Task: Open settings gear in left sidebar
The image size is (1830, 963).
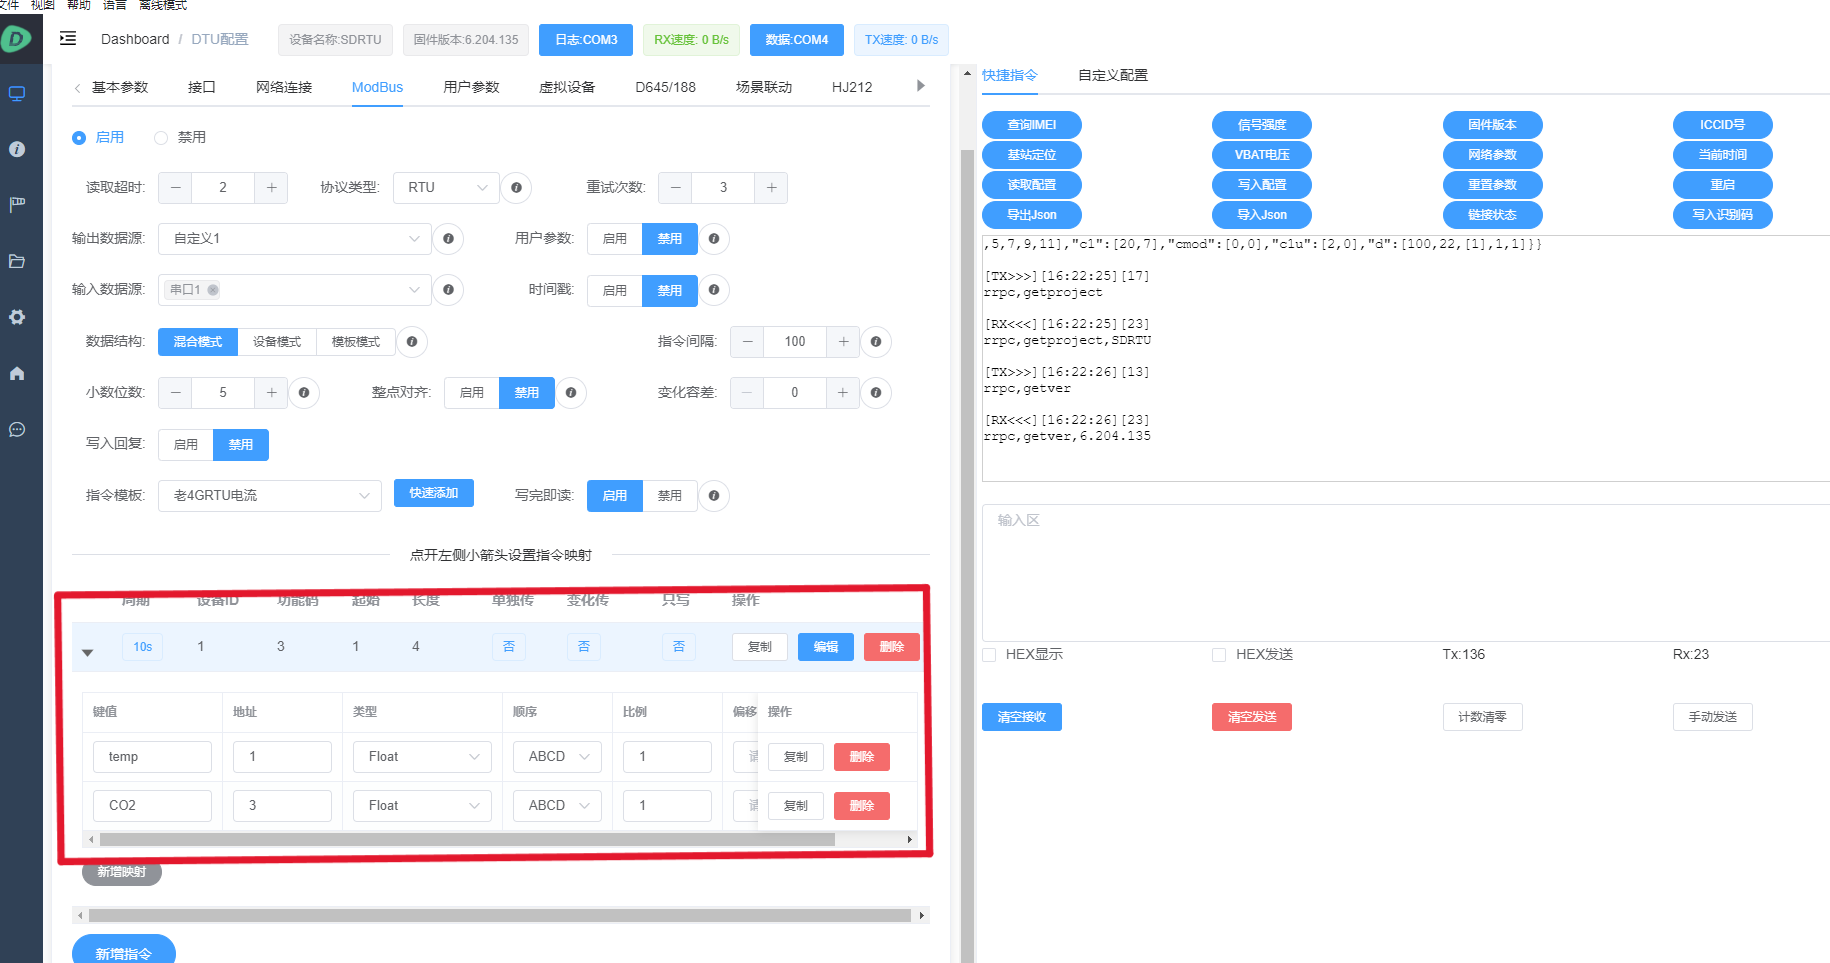Action: coord(17,317)
